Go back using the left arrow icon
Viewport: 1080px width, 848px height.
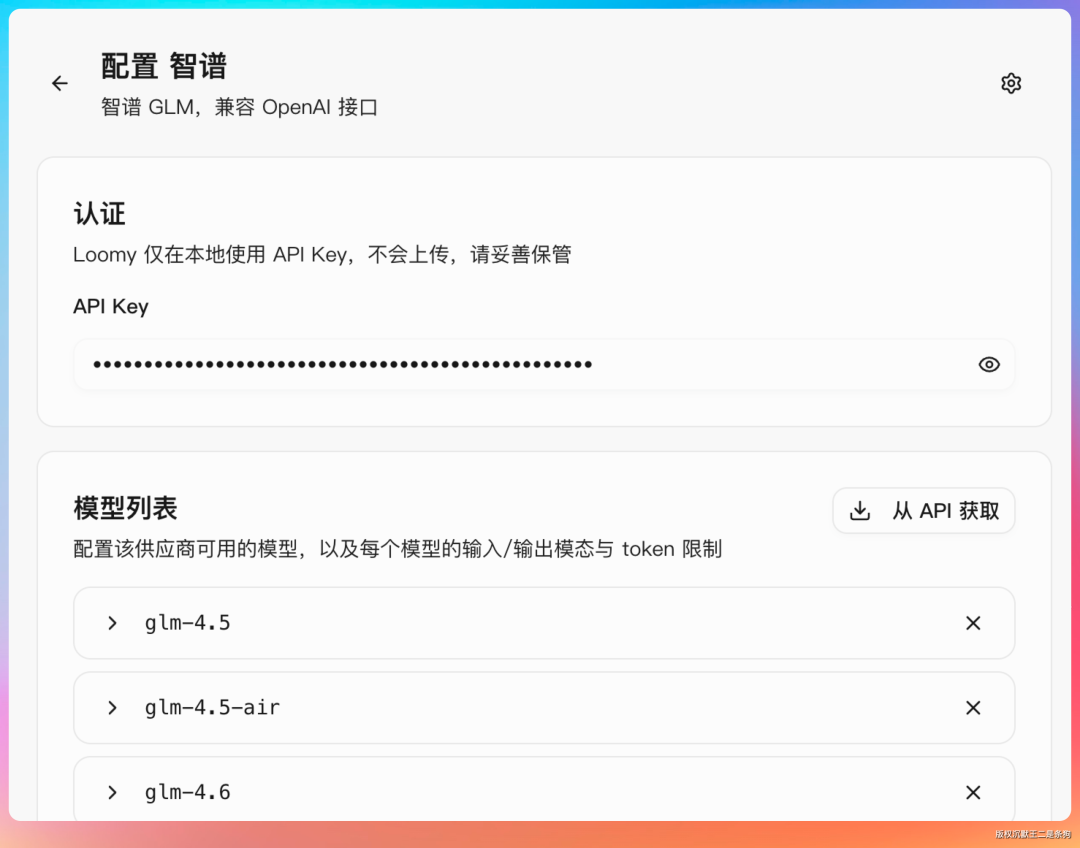pyautogui.click(x=60, y=83)
